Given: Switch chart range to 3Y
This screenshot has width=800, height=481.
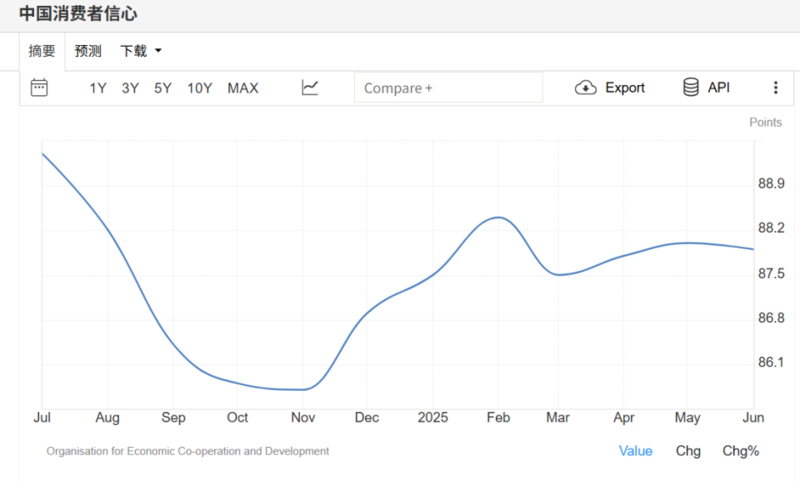Looking at the screenshot, I should coord(130,88).
